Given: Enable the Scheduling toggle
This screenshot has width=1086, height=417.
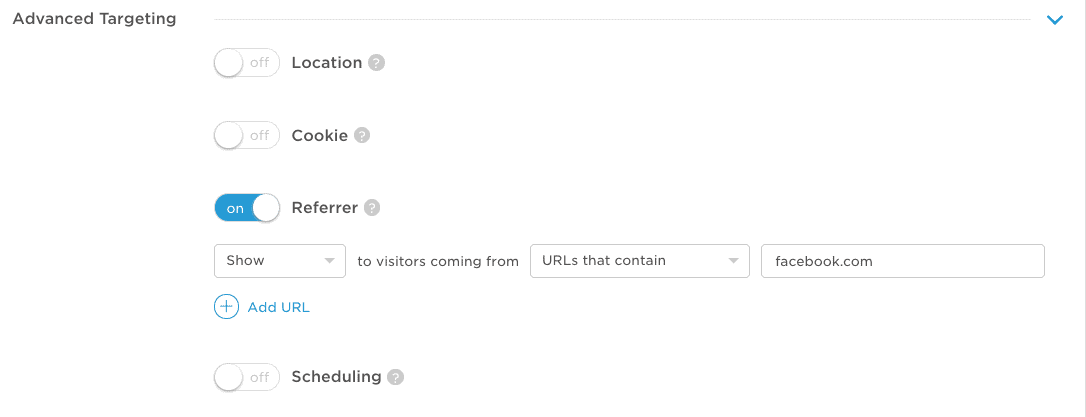Looking at the screenshot, I should coord(247,378).
